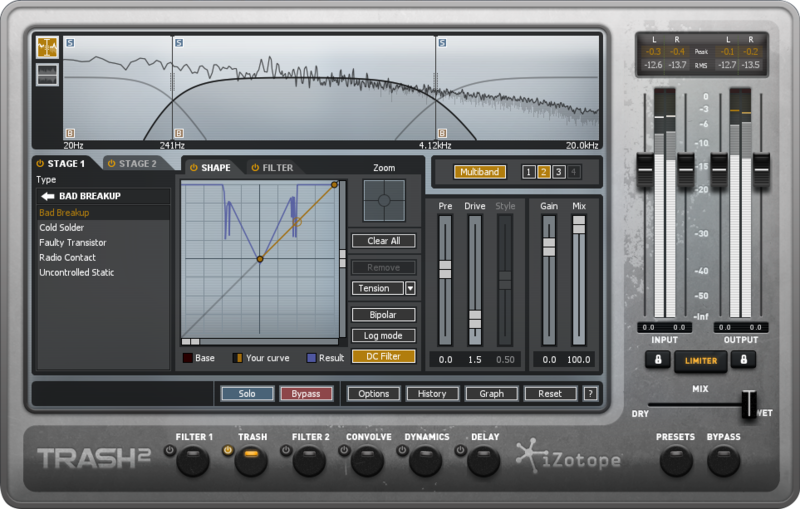800x509 pixels.
Task: Toggle Stage 2 power icon
Action: coord(112,164)
